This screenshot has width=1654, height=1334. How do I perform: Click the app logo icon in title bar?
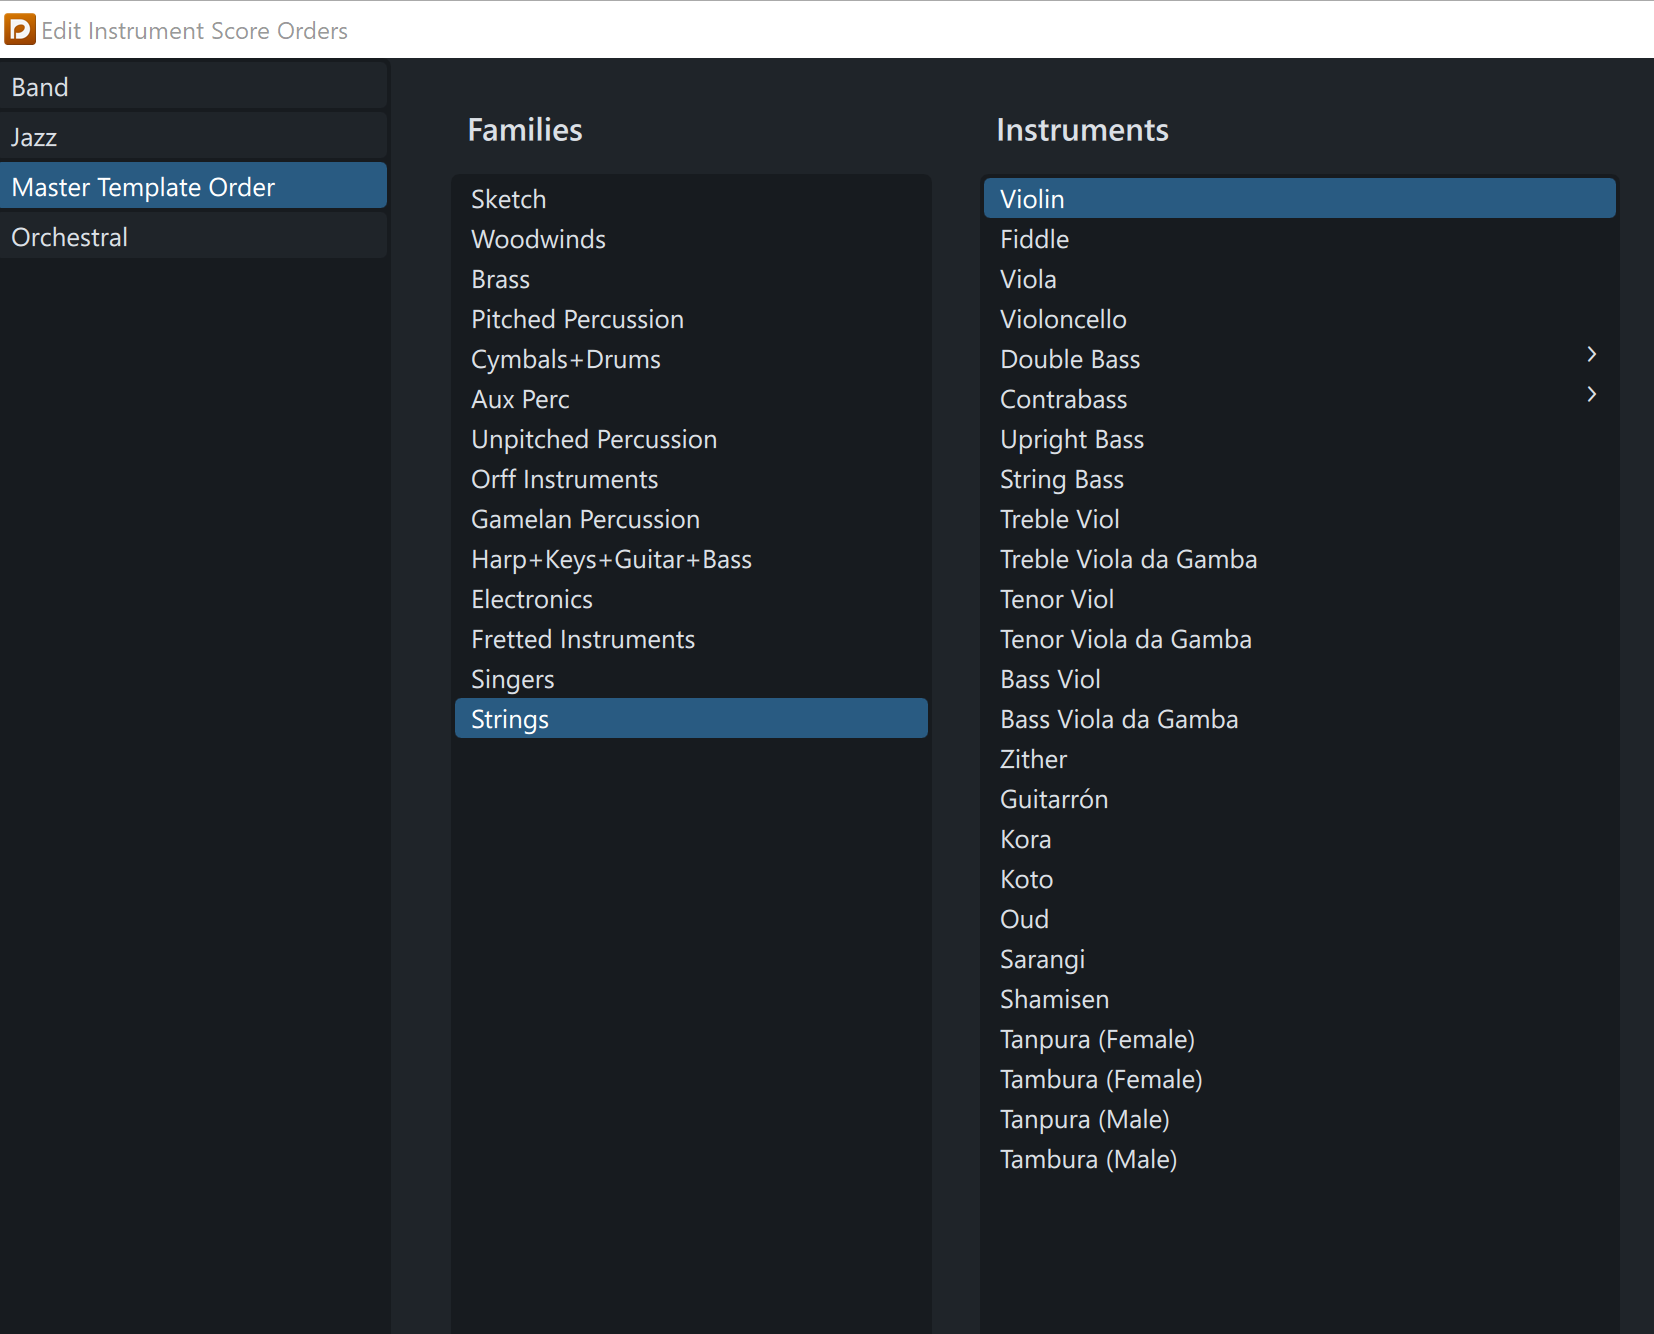19,30
